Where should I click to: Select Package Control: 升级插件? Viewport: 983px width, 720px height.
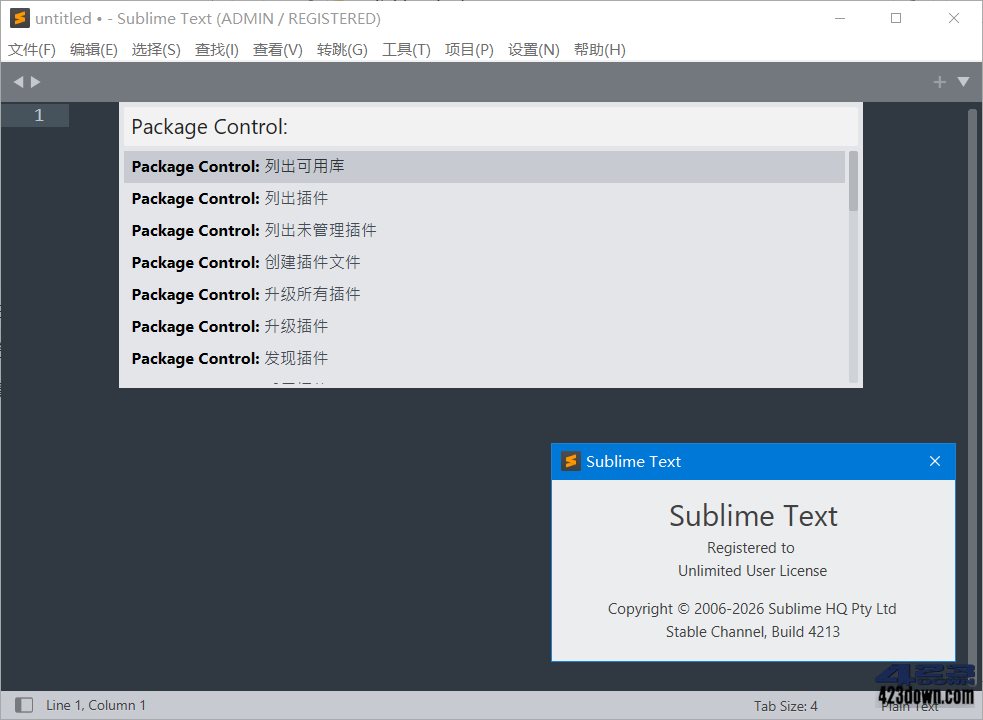click(484, 327)
